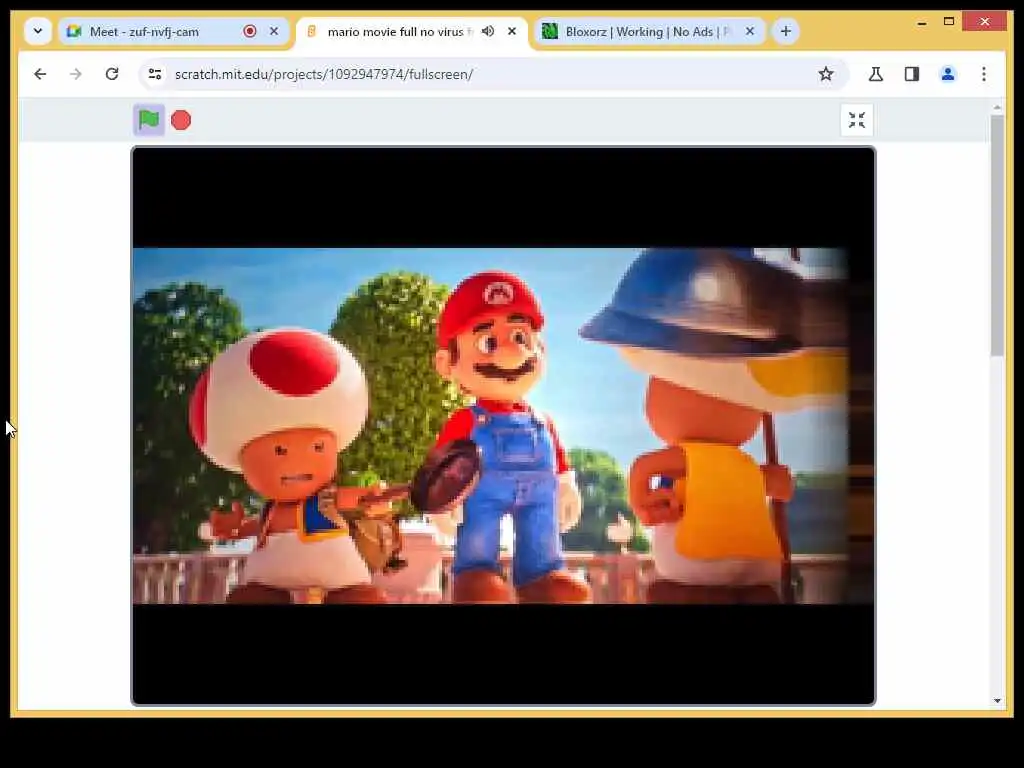Switch to the Meet - zuf-nvfj-cam tab
Image resolution: width=1024 pixels, height=768 pixels.
174,31
